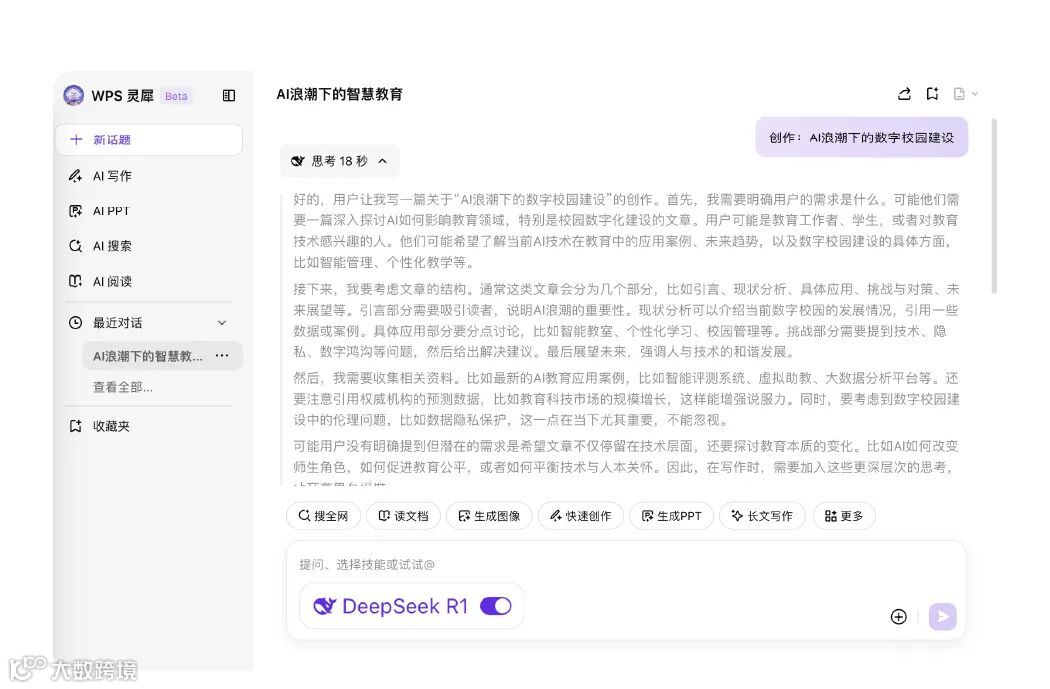1050x689 pixels.
Task: Click the 搜全网 skill button
Action: point(323,516)
